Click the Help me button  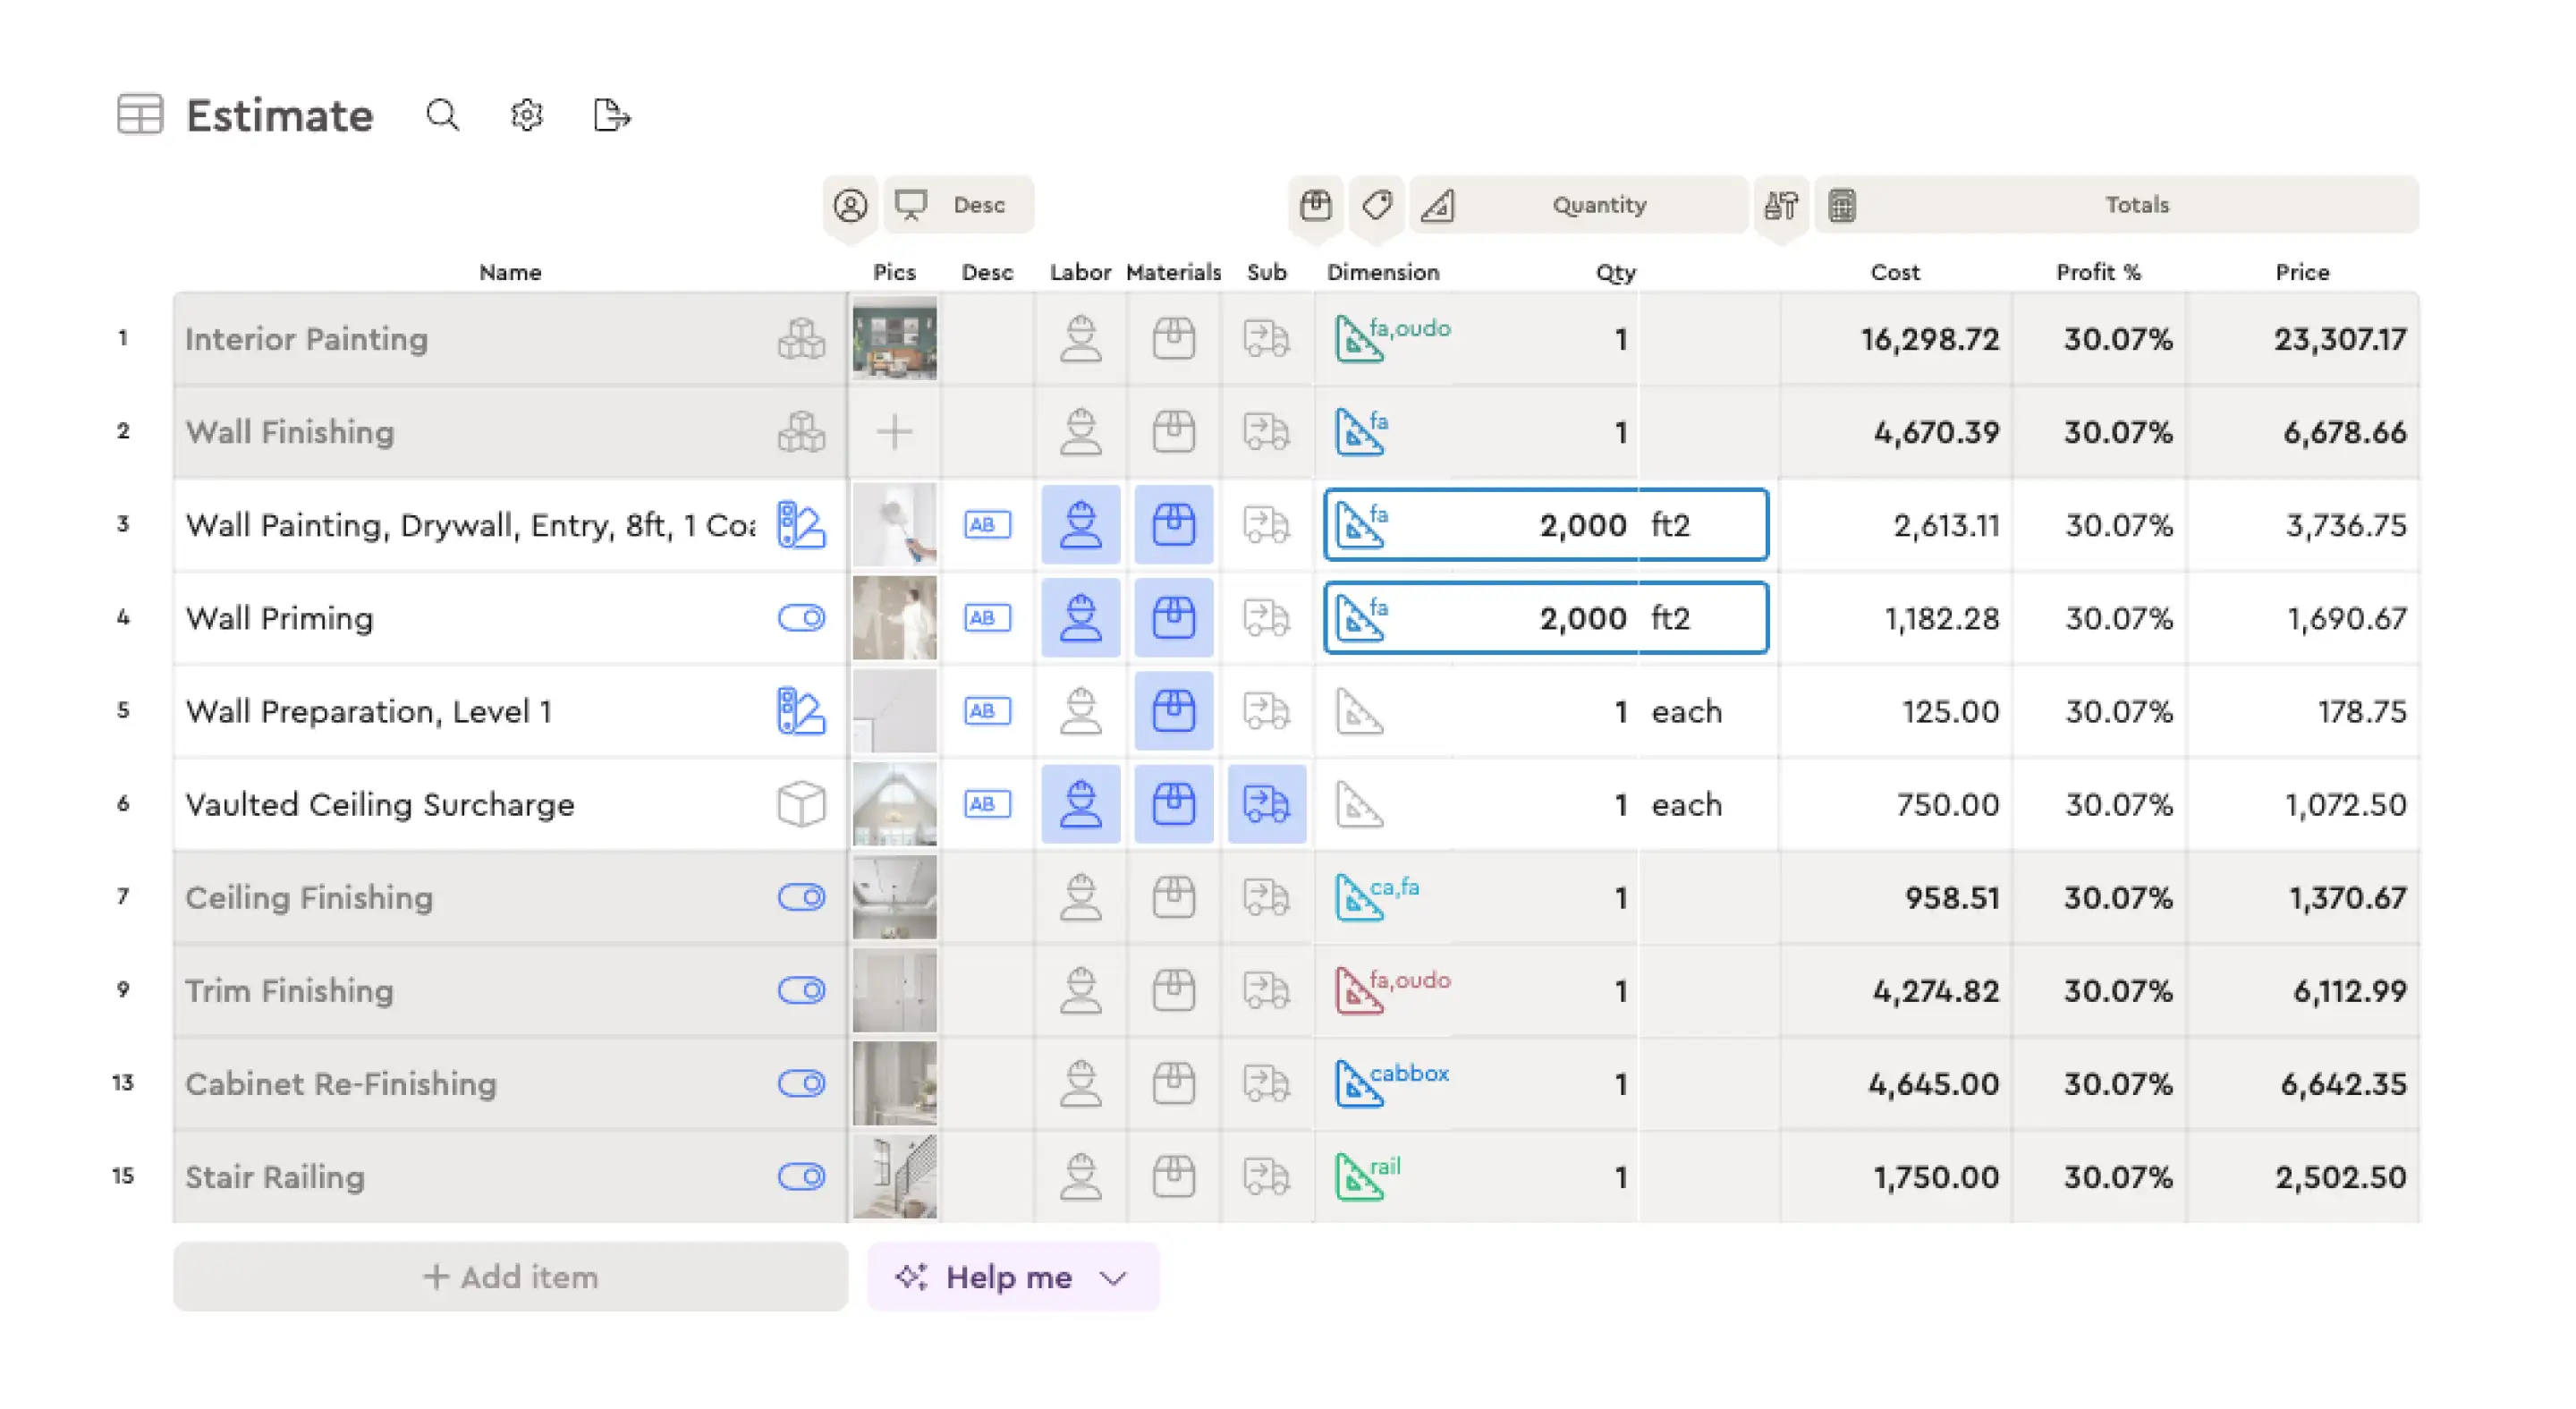click(x=1012, y=1277)
